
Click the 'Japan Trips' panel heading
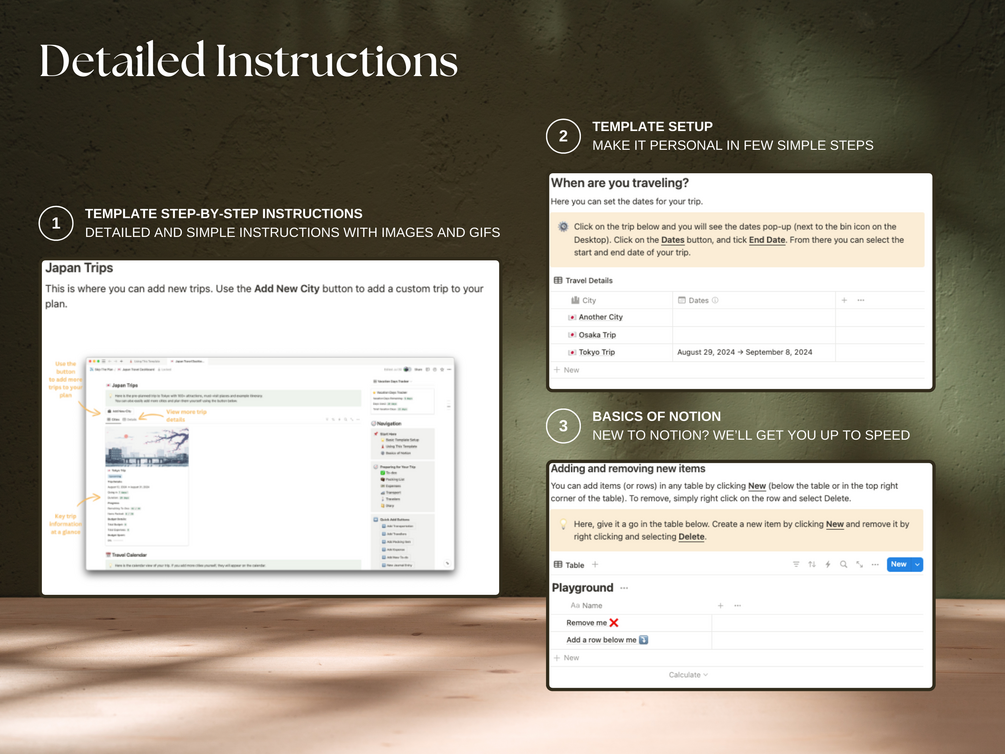(79, 268)
